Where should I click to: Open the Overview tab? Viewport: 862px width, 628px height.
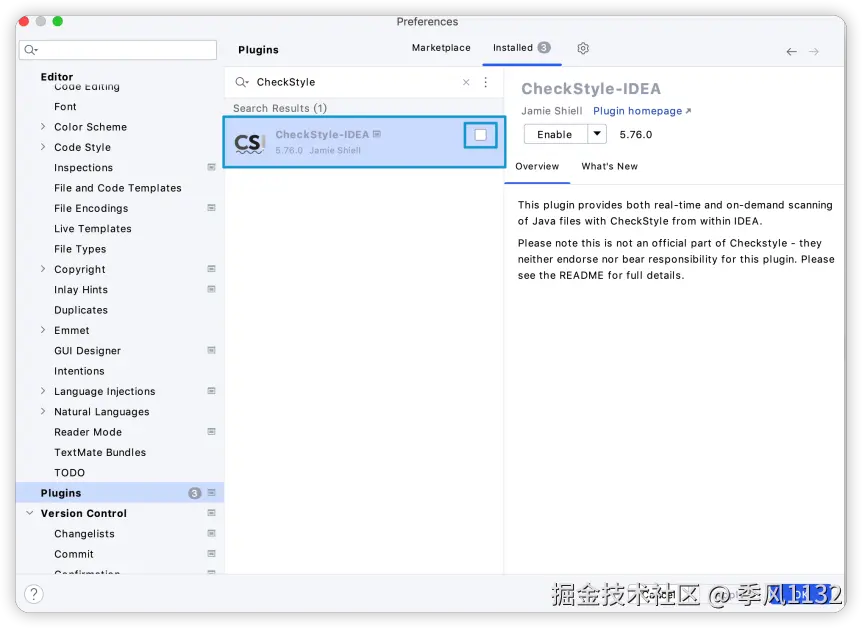[537, 167]
